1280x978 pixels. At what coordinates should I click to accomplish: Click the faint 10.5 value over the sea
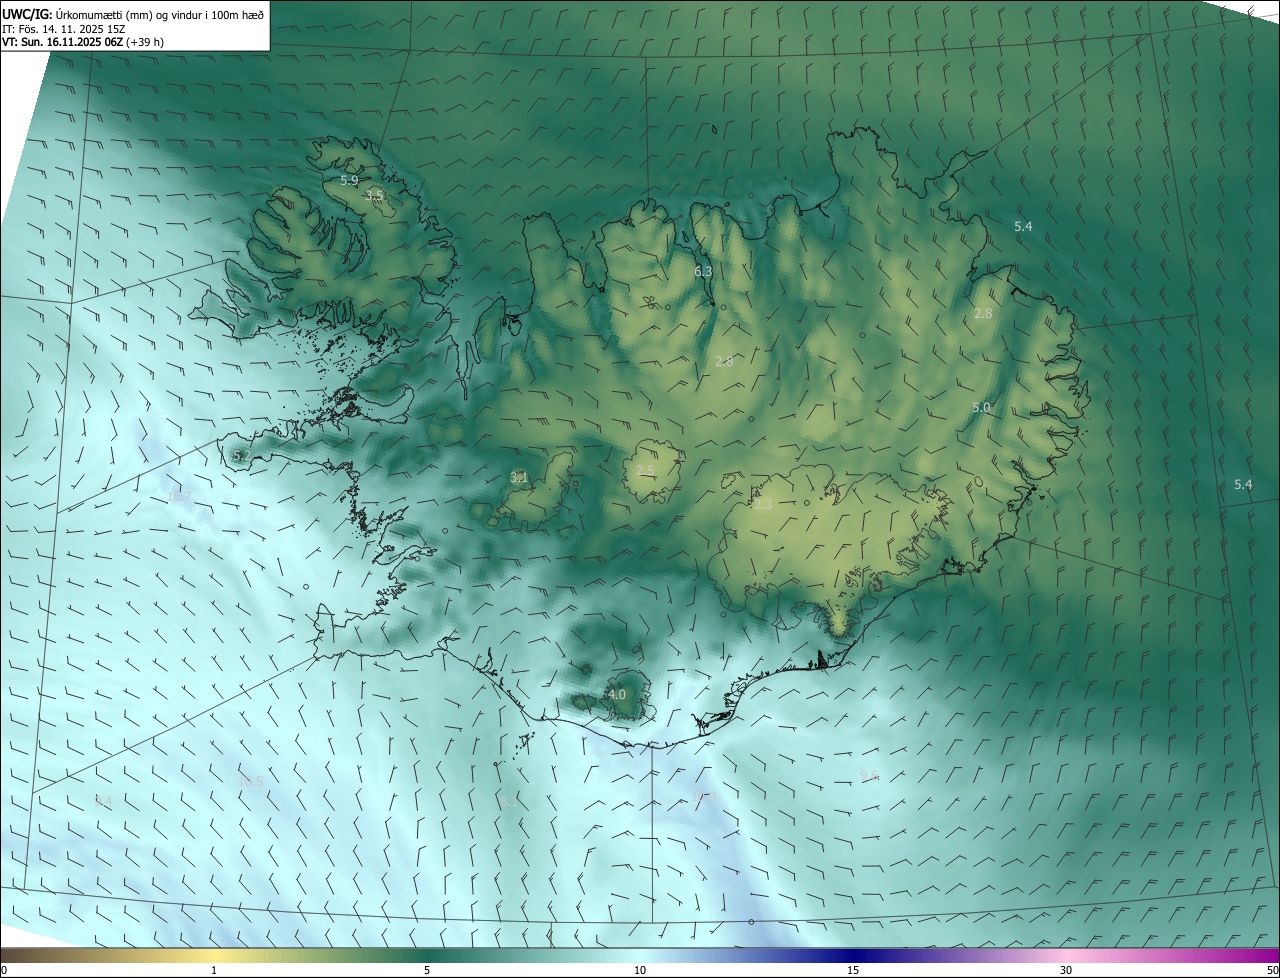point(250,781)
